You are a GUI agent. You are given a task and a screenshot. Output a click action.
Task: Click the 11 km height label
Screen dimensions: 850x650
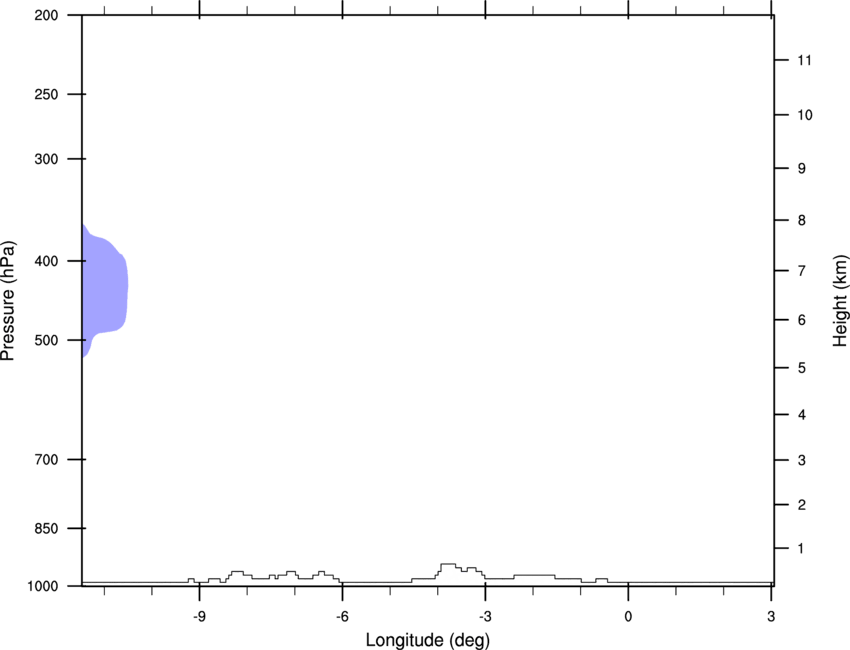pyautogui.click(x=804, y=60)
